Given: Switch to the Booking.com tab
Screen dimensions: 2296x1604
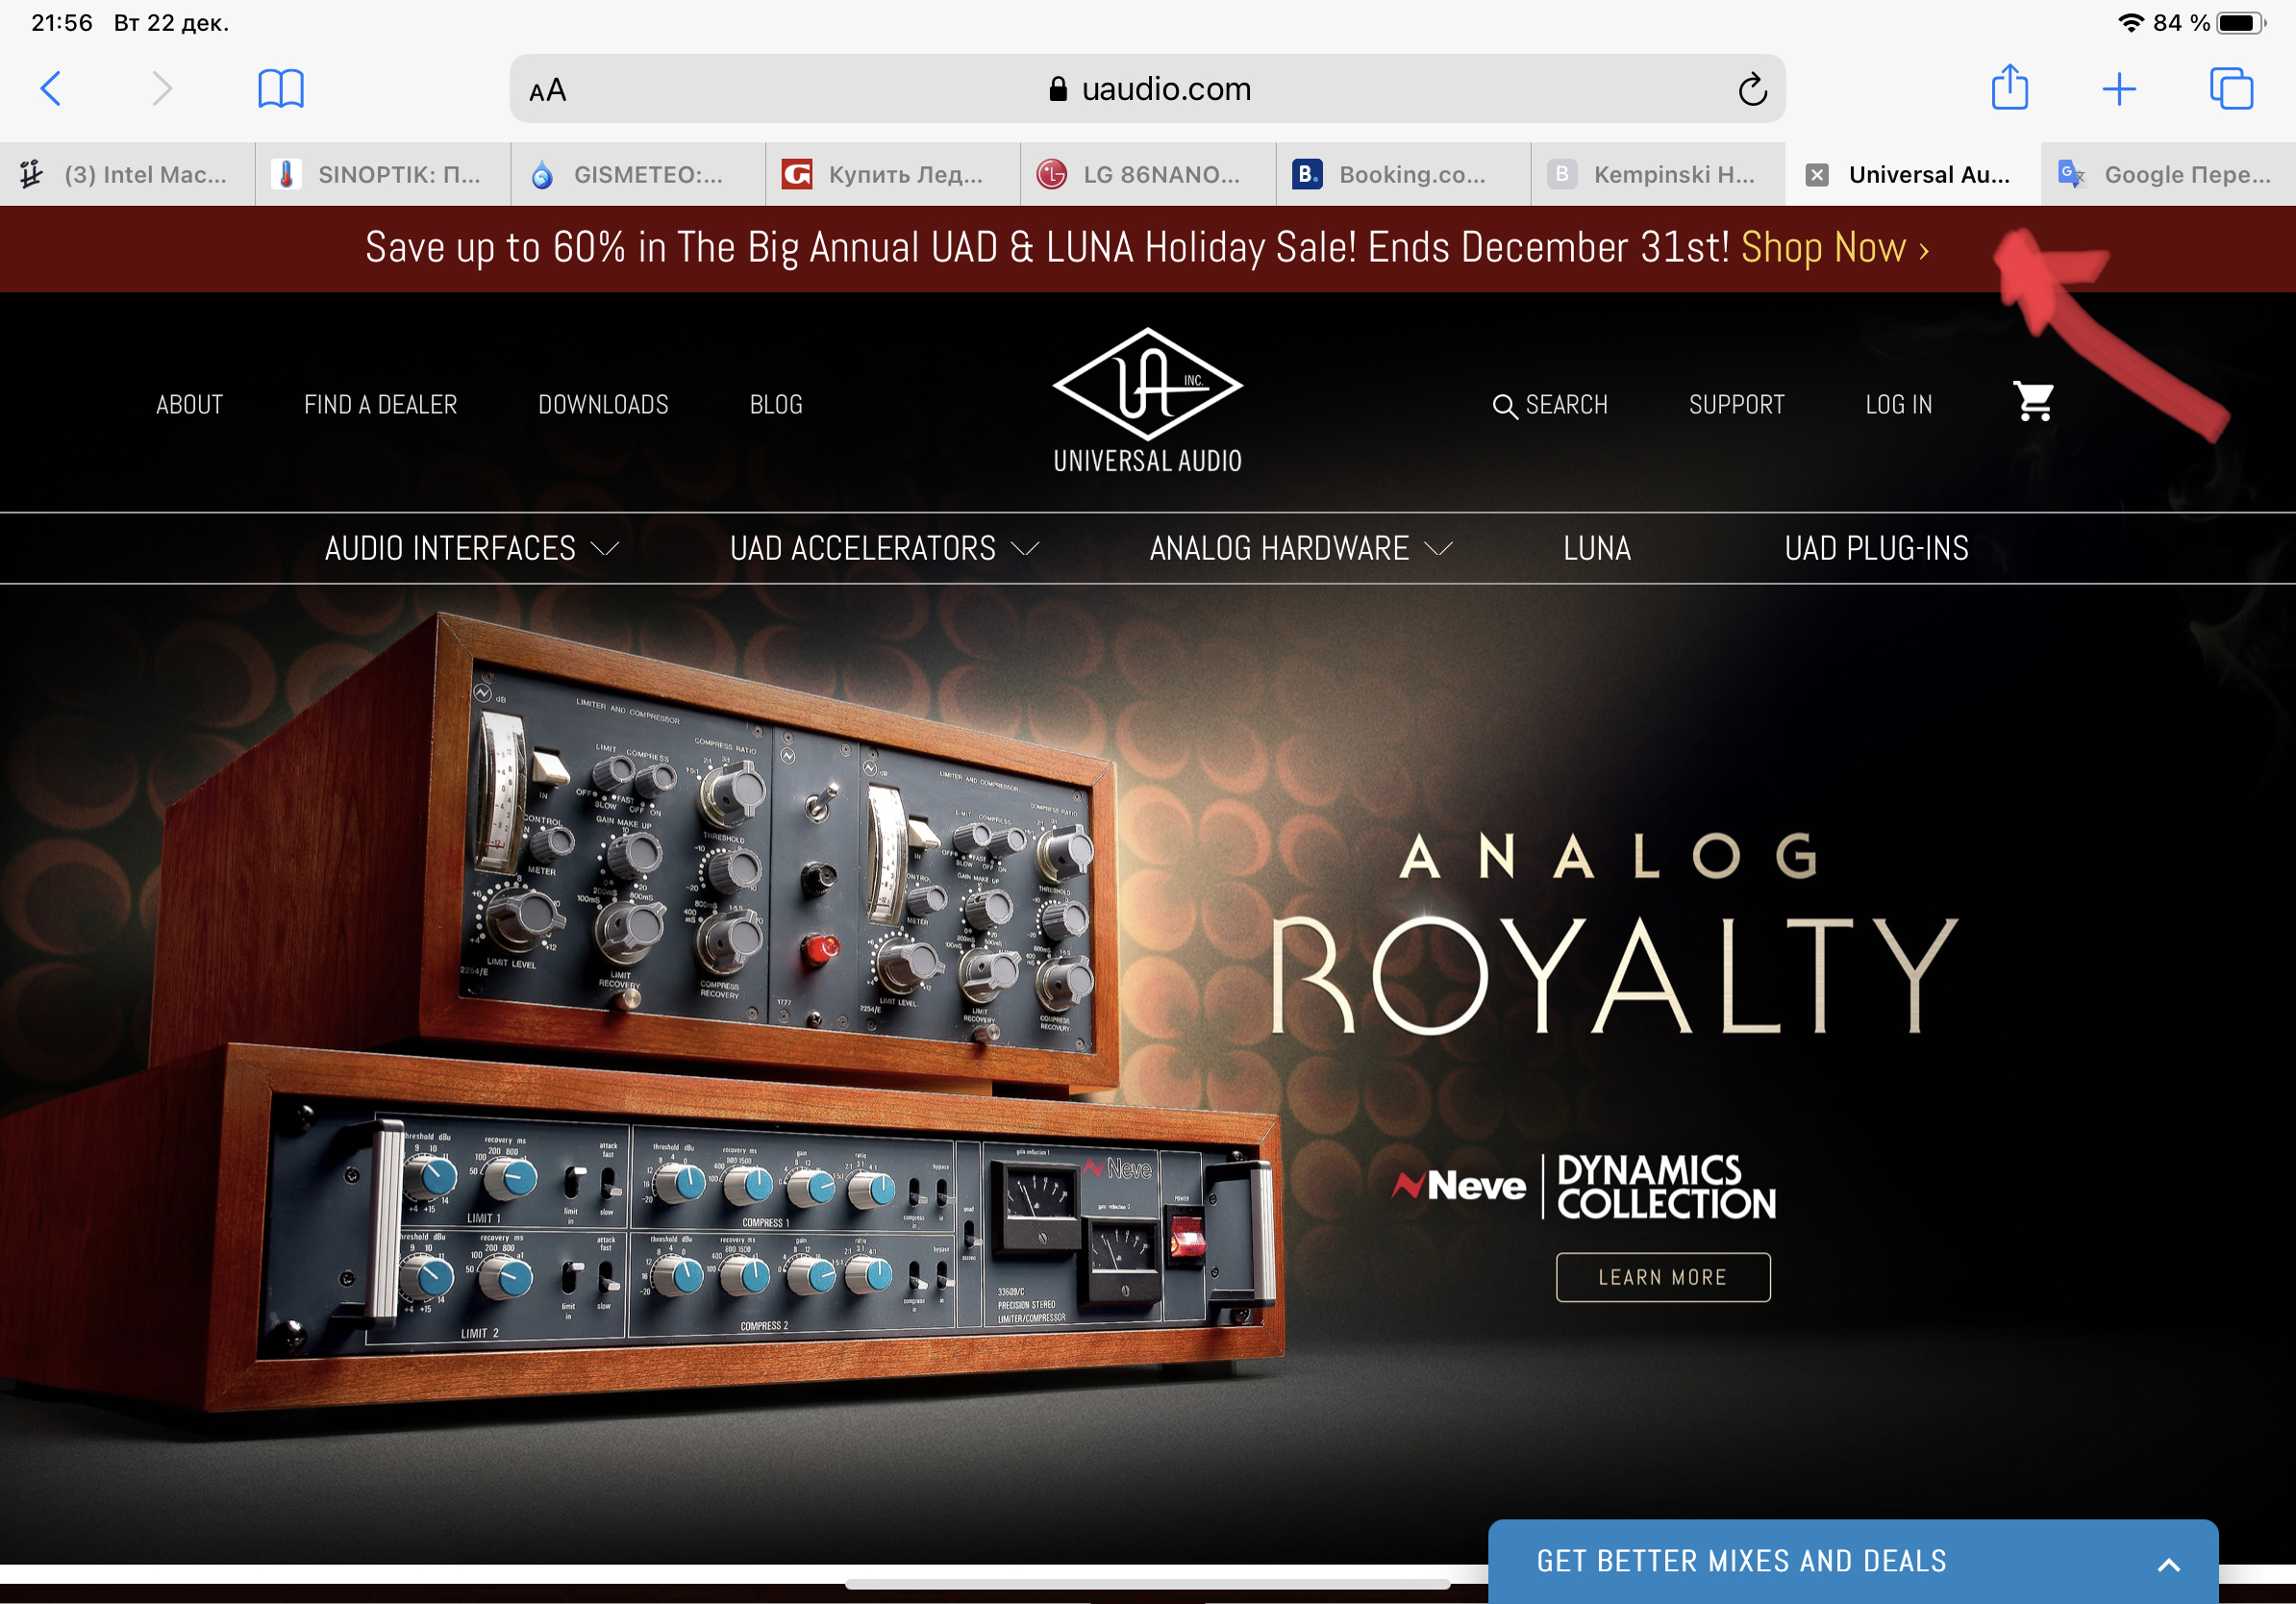Looking at the screenshot, I should 1403,175.
